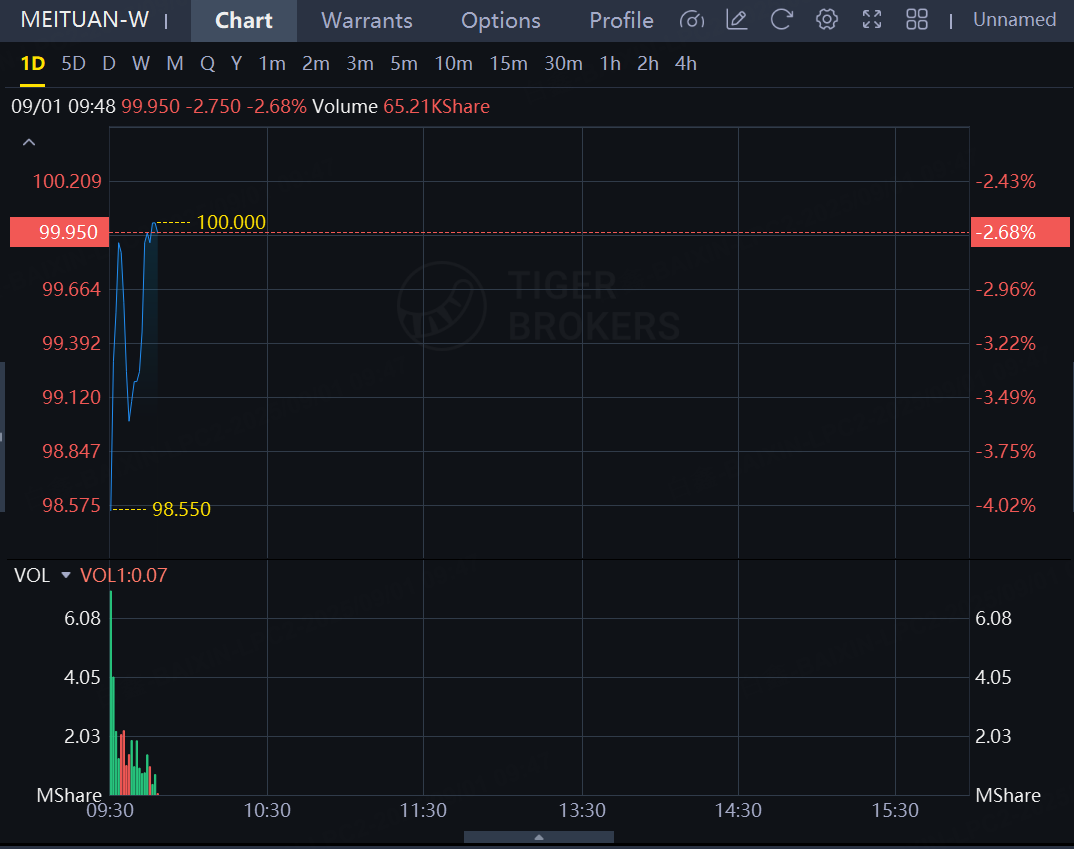
Task: Open the speedometer indicator icon
Action: (691, 20)
